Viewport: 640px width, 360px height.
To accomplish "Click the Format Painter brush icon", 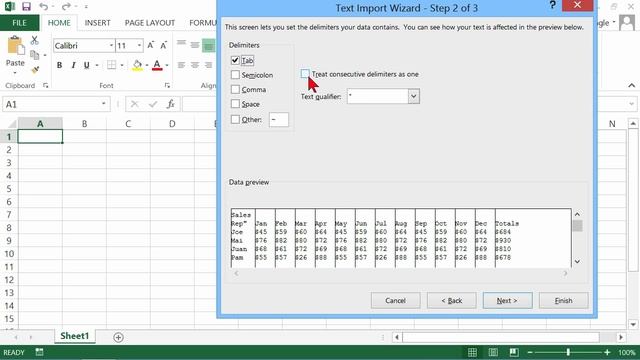I will 35,69.
